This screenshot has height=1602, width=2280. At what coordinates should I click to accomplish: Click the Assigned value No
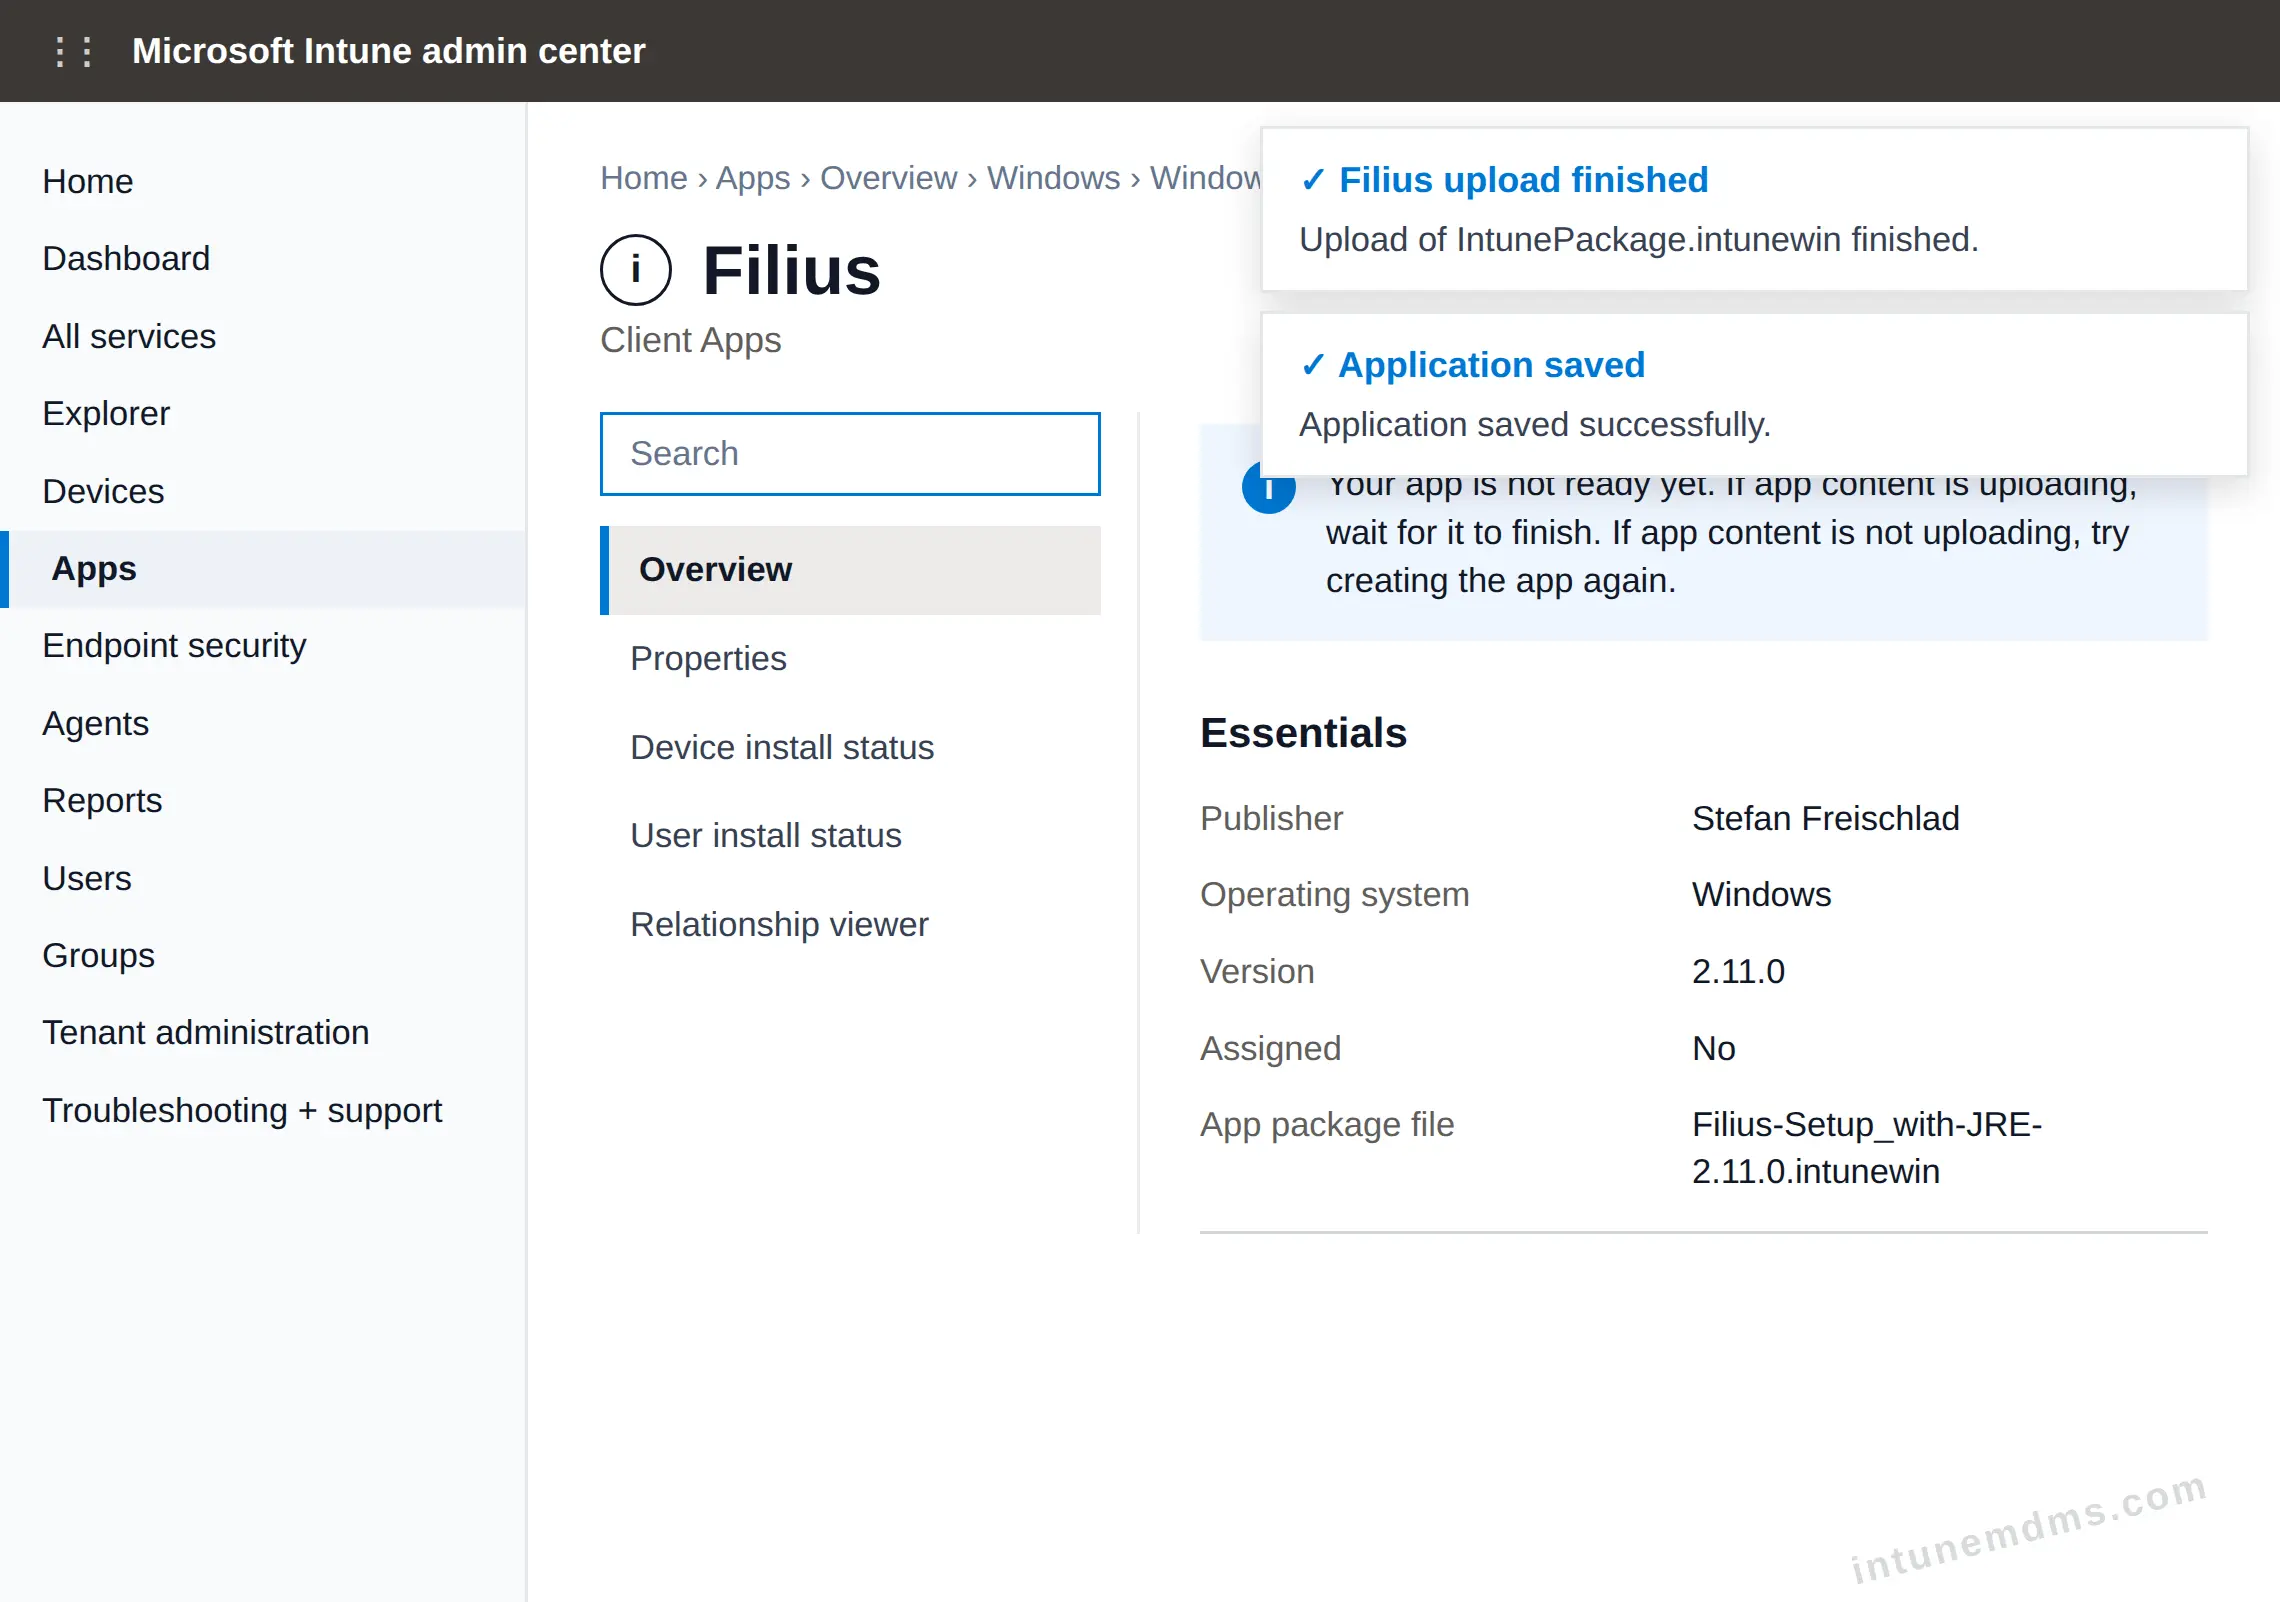point(1714,1048)
